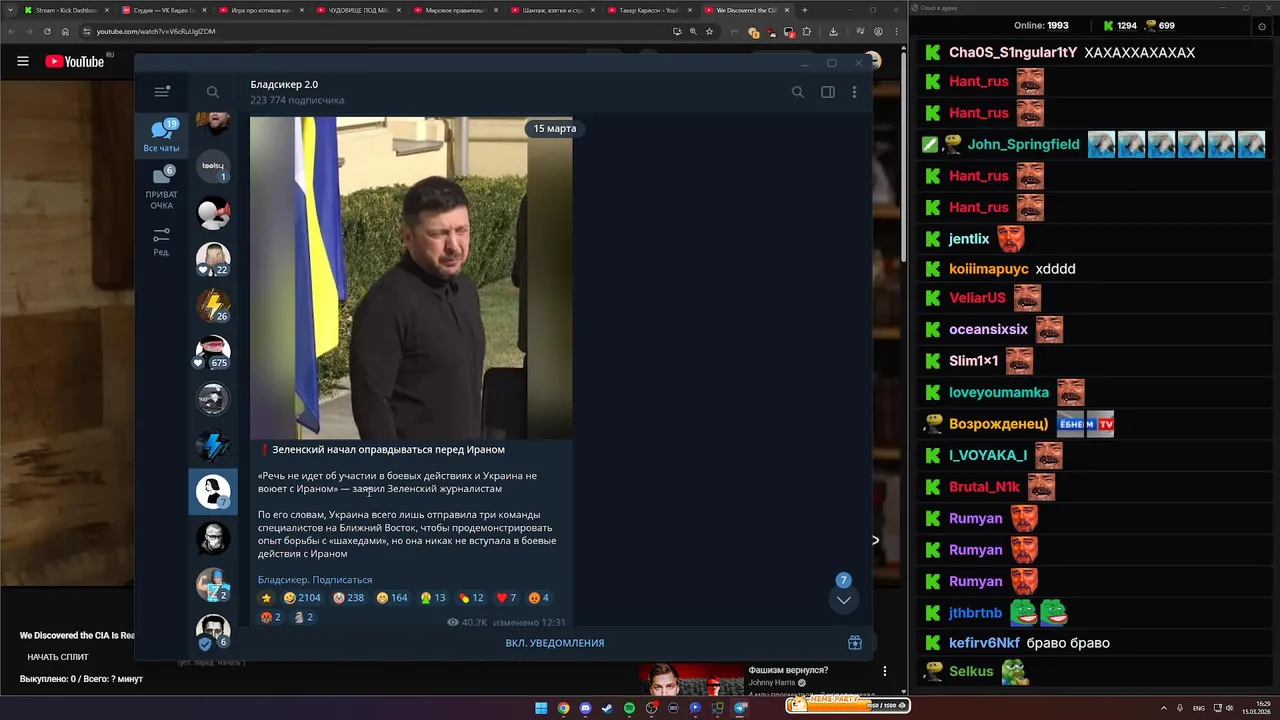Open the 'Все чаты' folder

point(162,136)
